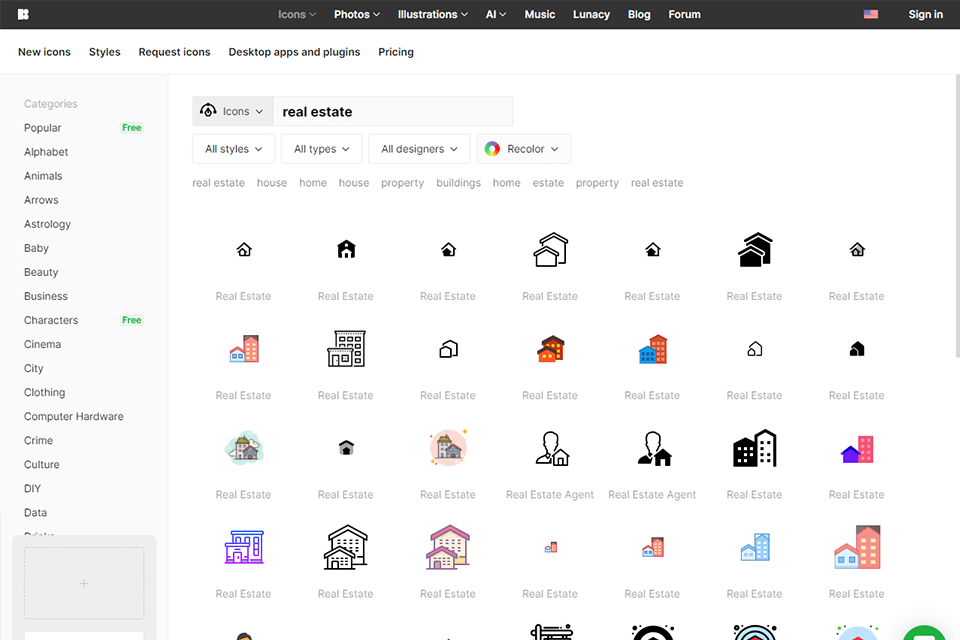This screenshot has height=640, width=960.
Task: View the Pricing page
Action: pos(396,52)
